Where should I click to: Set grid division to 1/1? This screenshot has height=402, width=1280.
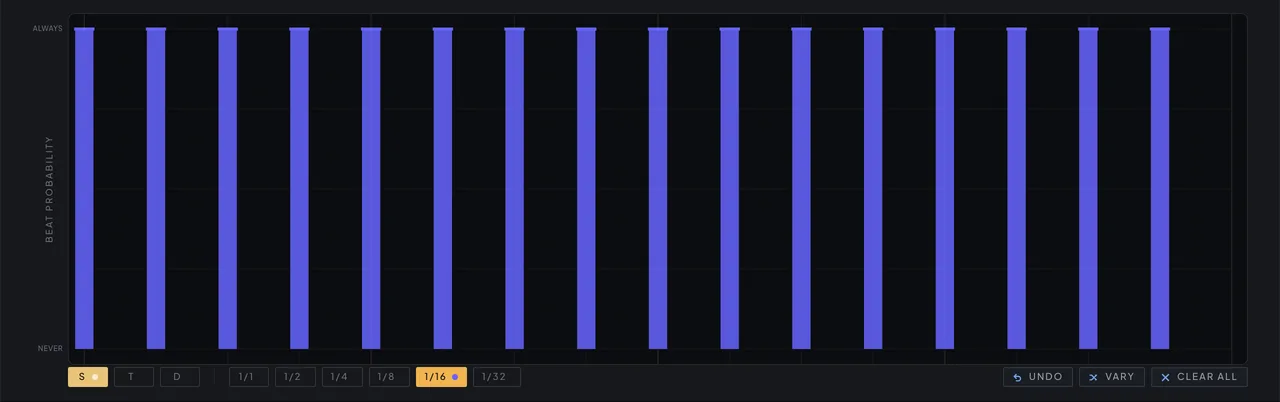coord(248,377)
